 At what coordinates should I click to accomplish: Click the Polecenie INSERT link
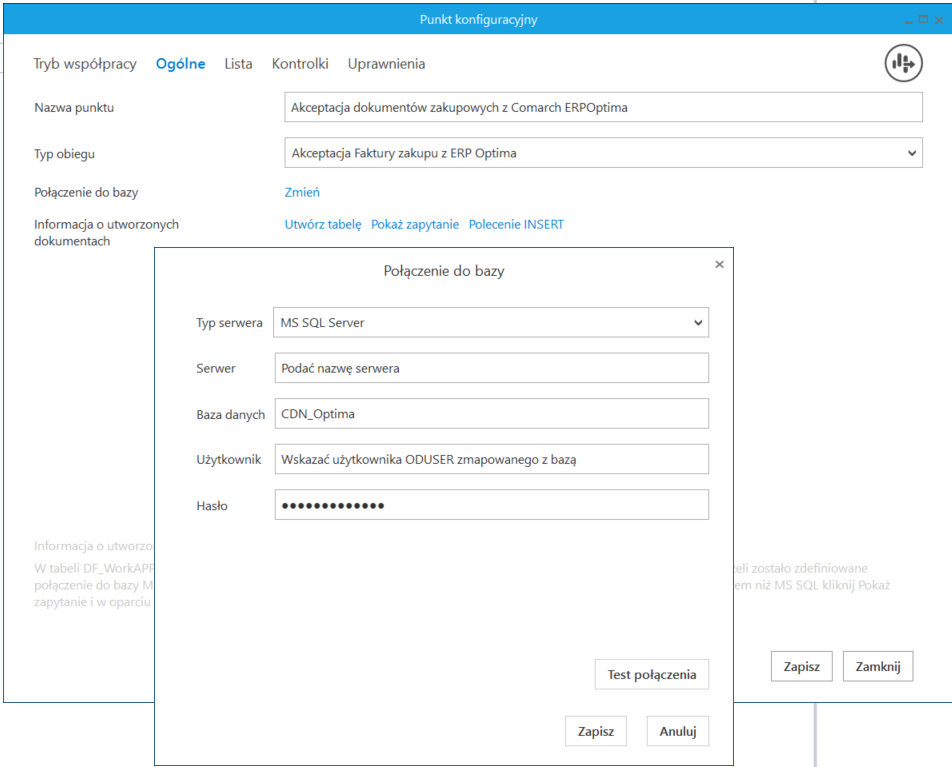point(516,225)
